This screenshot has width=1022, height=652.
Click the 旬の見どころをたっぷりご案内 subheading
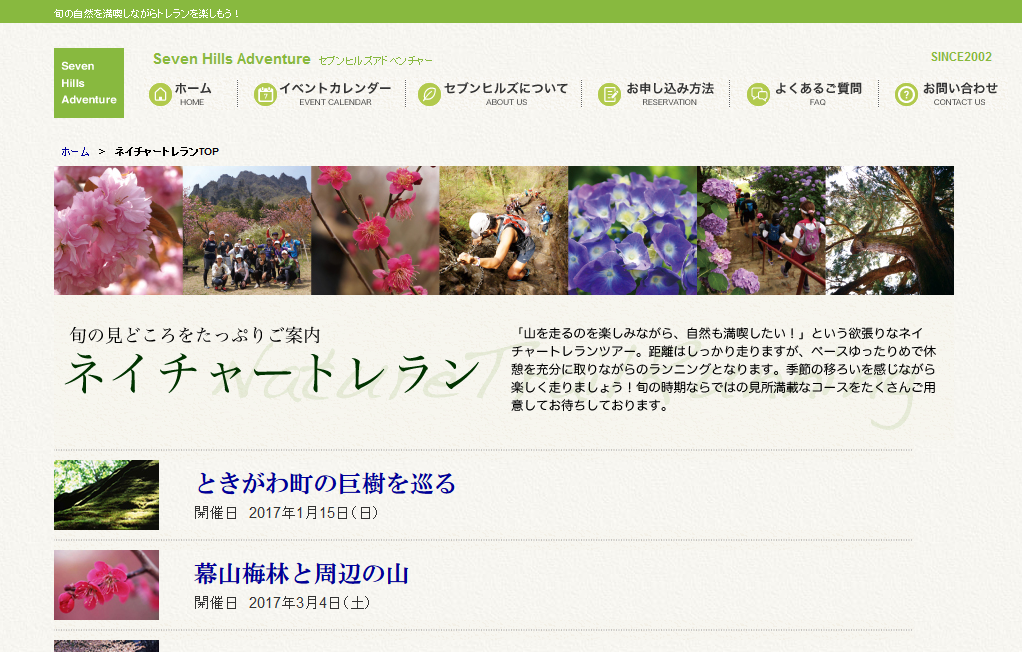(196, 335)
